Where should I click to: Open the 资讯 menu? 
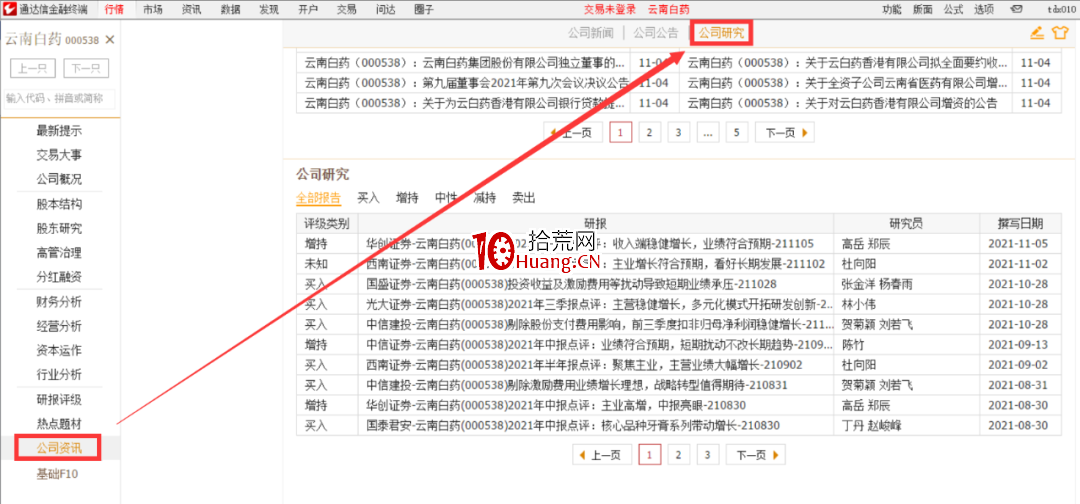coord(191,9)
